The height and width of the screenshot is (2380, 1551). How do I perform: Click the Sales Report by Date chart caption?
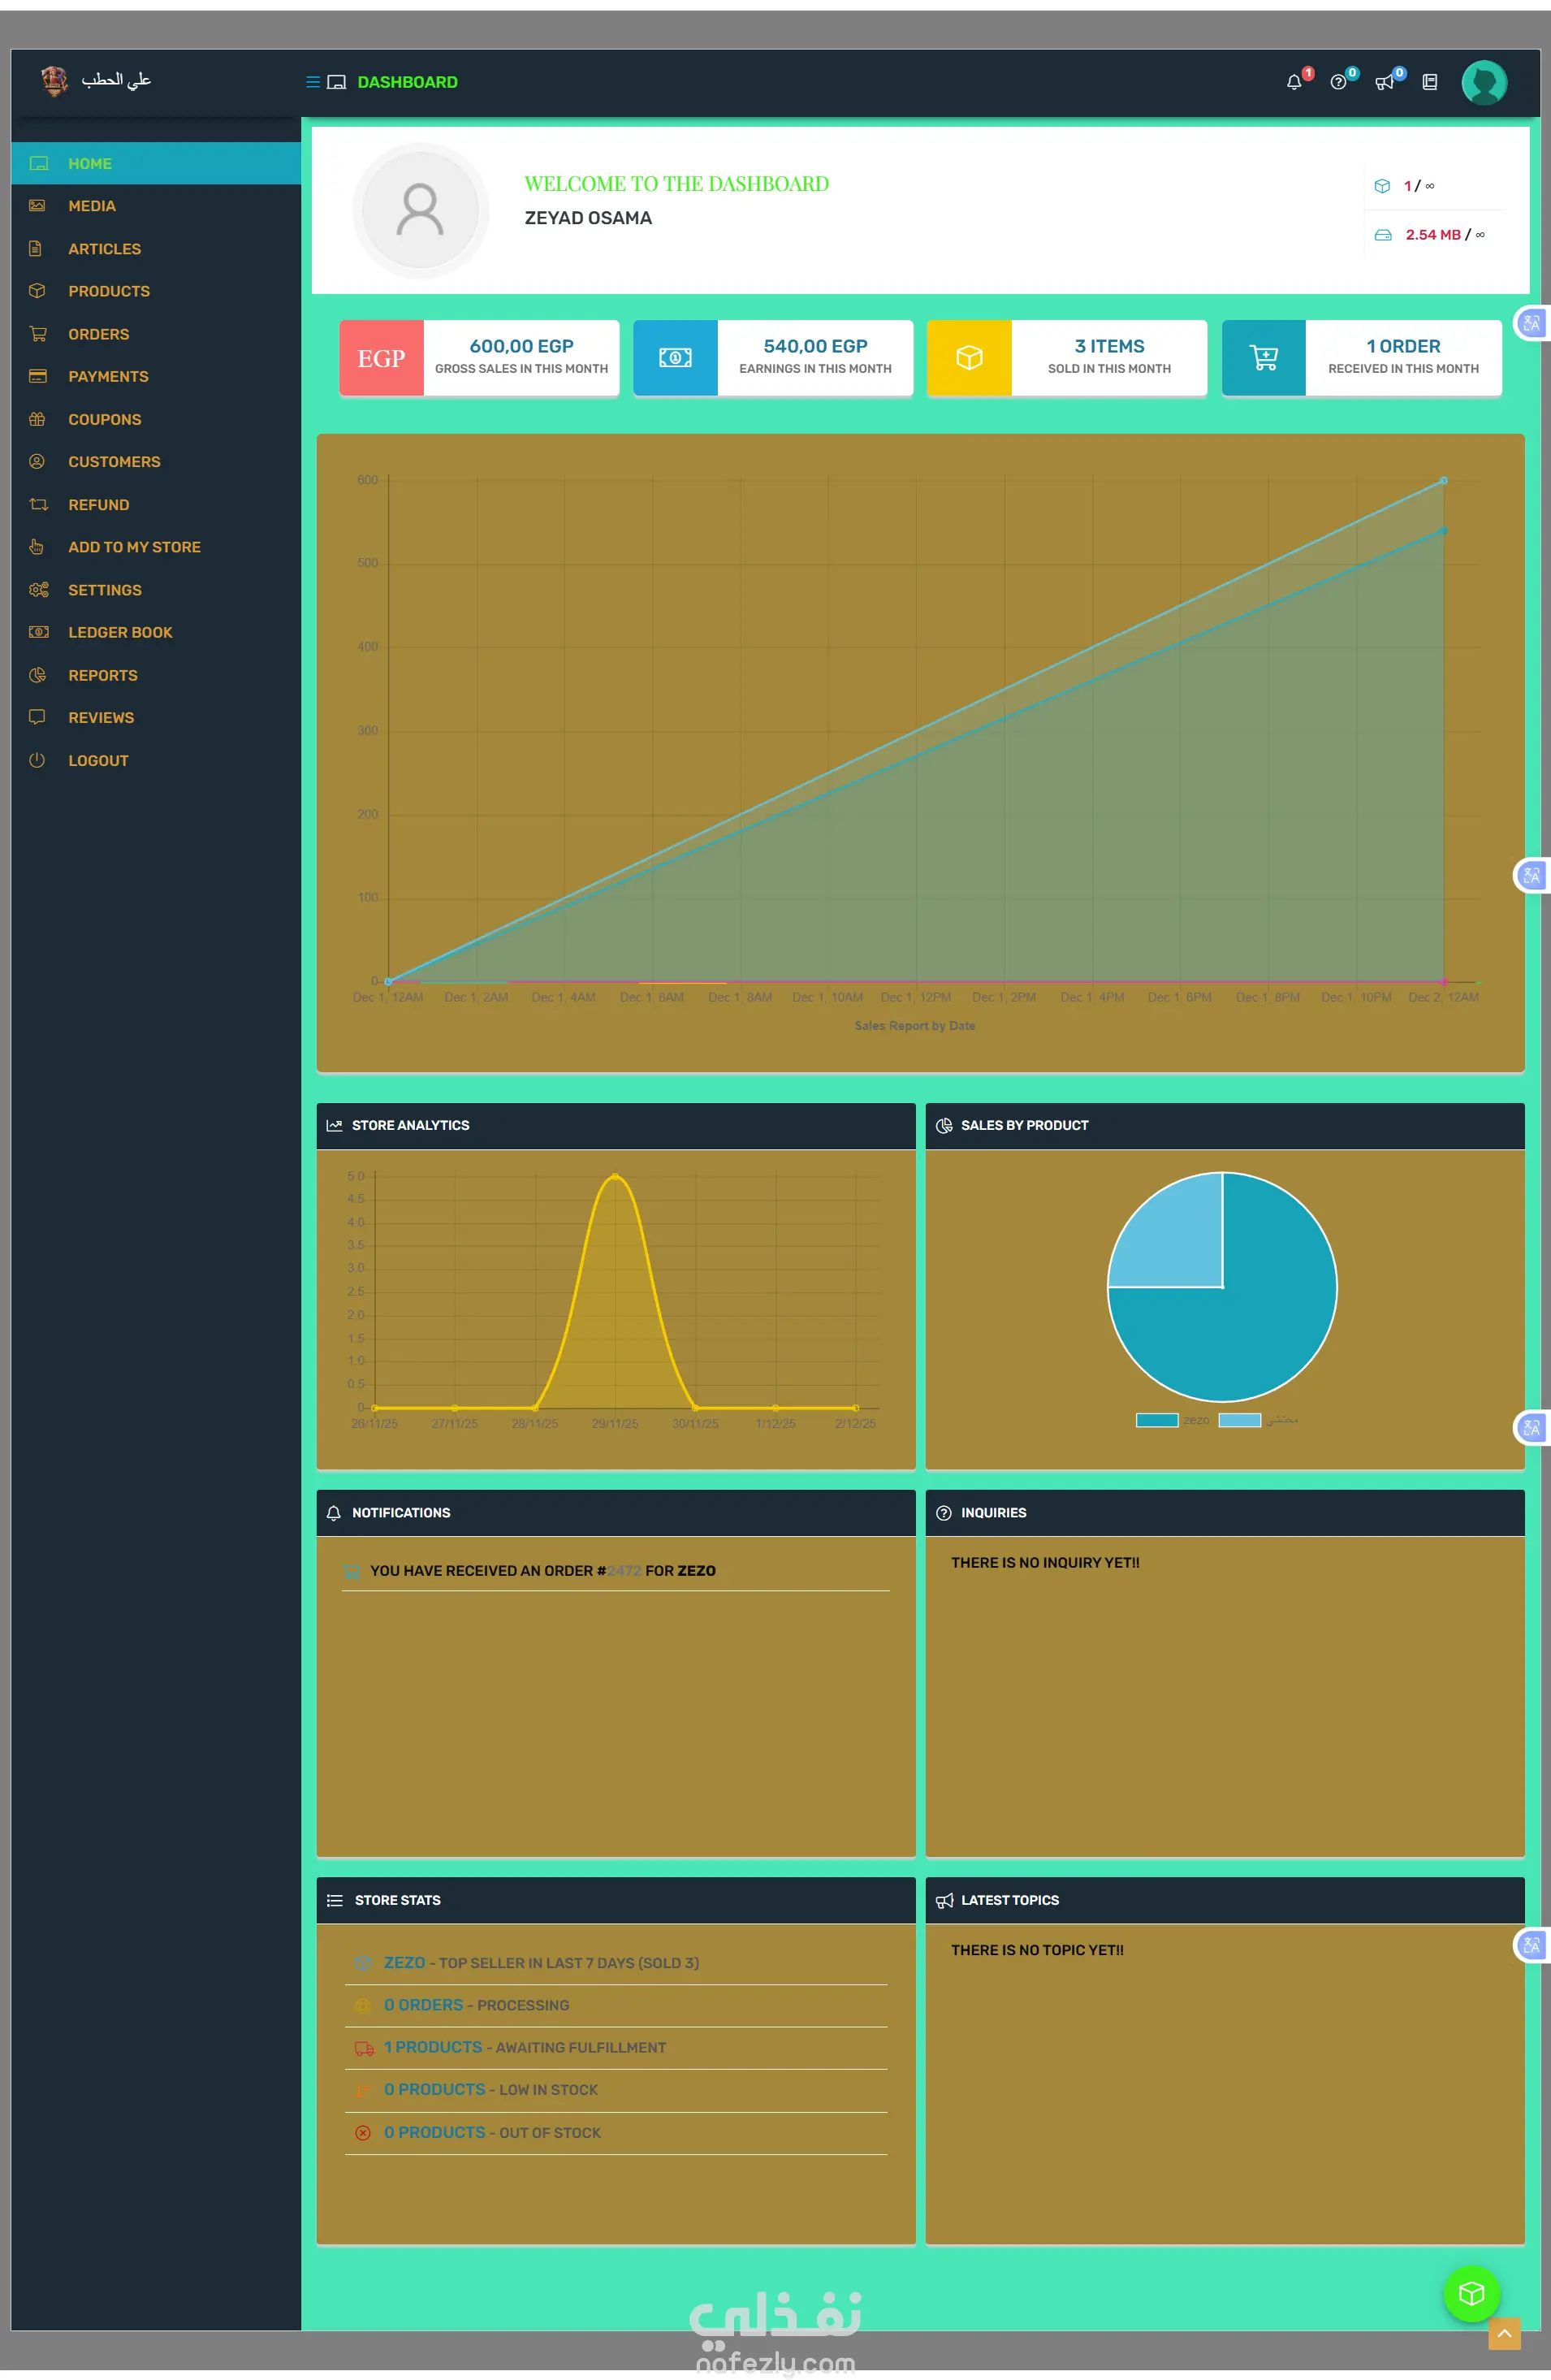point(915,1026)
